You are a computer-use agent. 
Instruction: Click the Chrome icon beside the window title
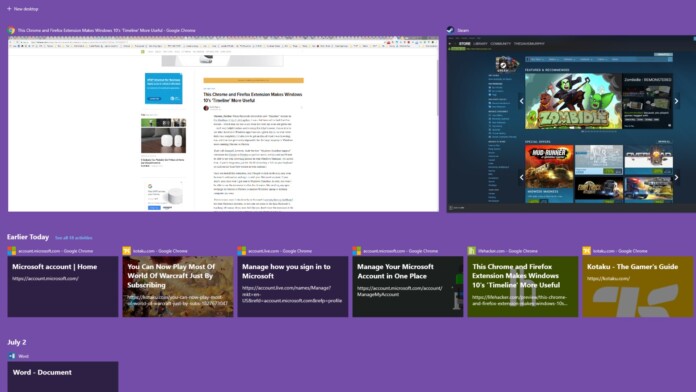[x=12, y=30]
